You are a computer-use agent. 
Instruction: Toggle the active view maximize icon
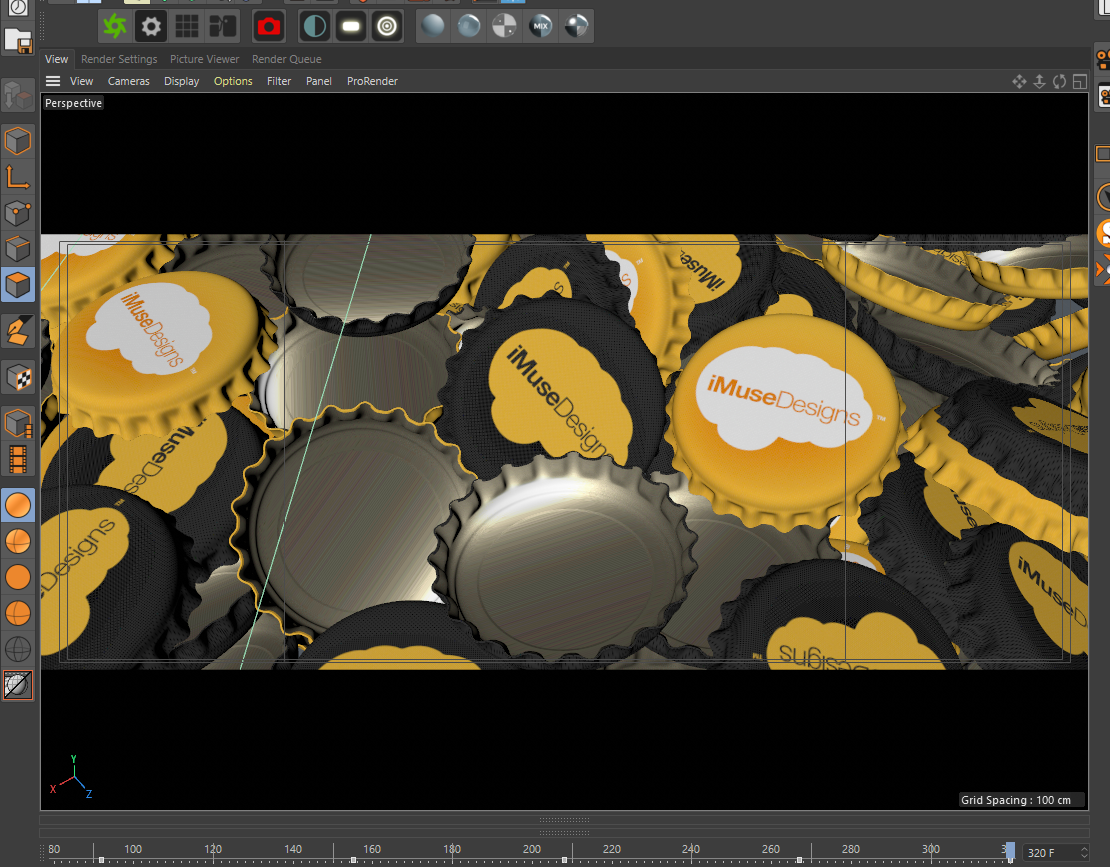pos(1080,81)
